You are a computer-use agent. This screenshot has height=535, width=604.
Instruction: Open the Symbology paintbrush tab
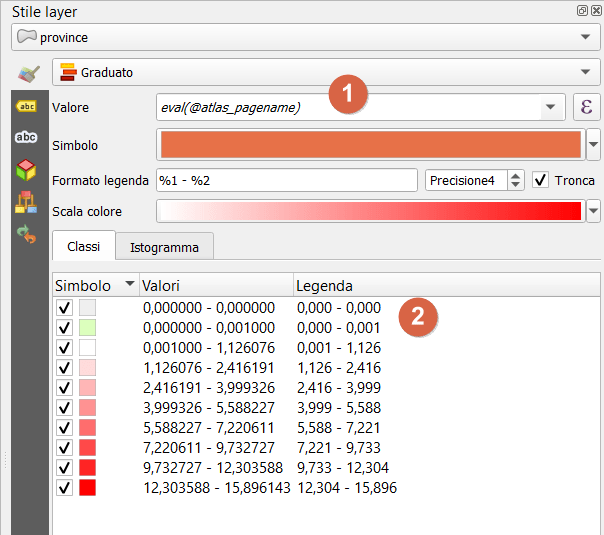(x=28, y=73)
